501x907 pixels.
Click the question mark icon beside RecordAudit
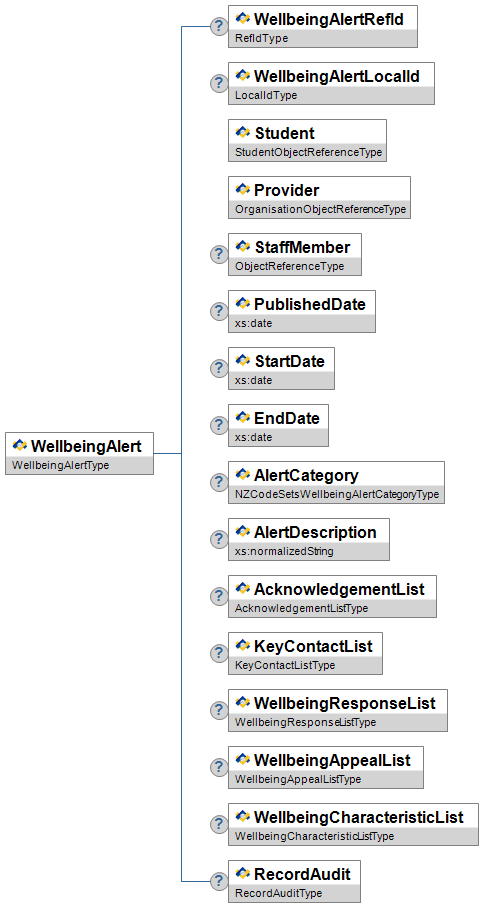[219, 881]
